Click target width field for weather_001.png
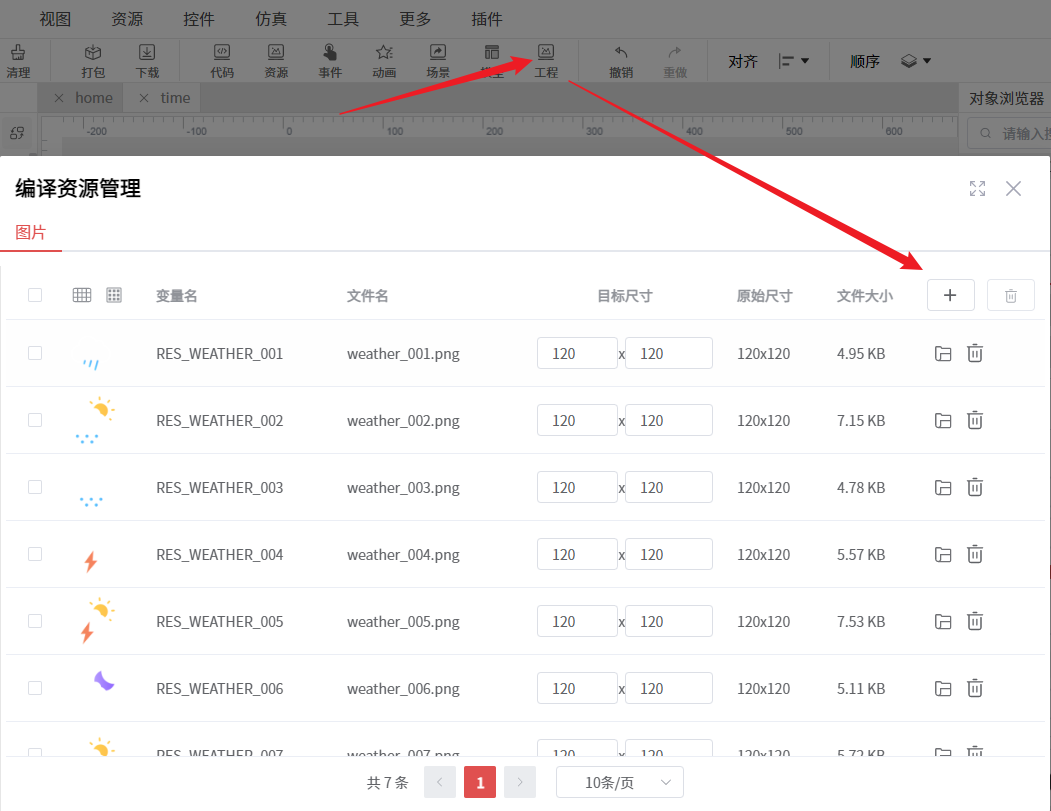The image size is (1051, 811). [x=577, y=353]
